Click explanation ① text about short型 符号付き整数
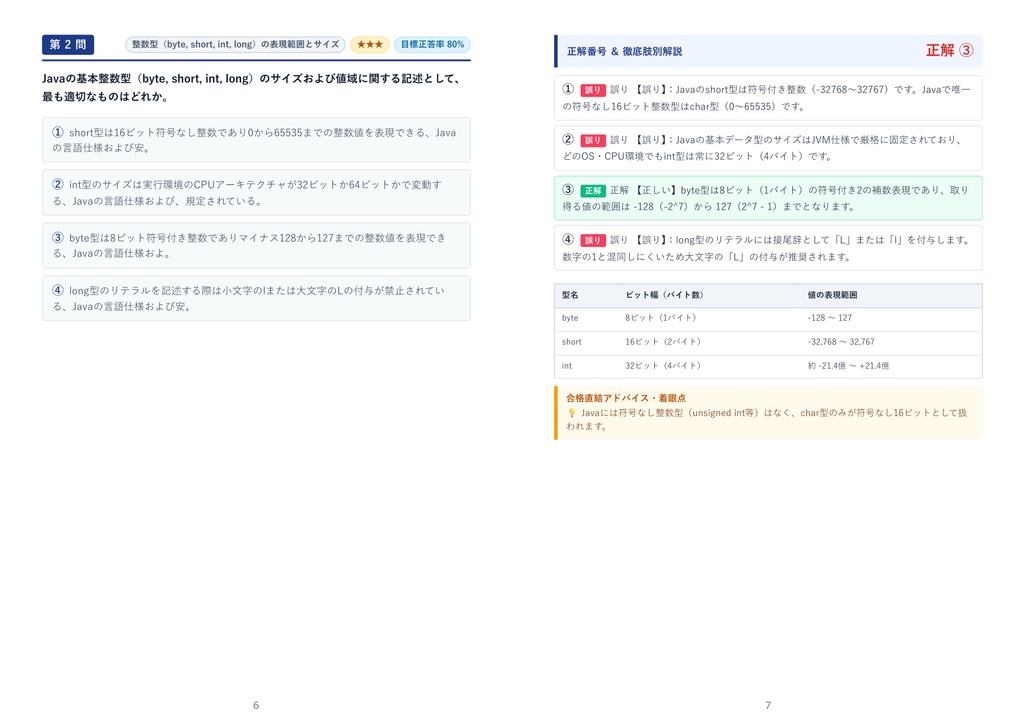Screen dimensions: 1024x727 [768, 98]
